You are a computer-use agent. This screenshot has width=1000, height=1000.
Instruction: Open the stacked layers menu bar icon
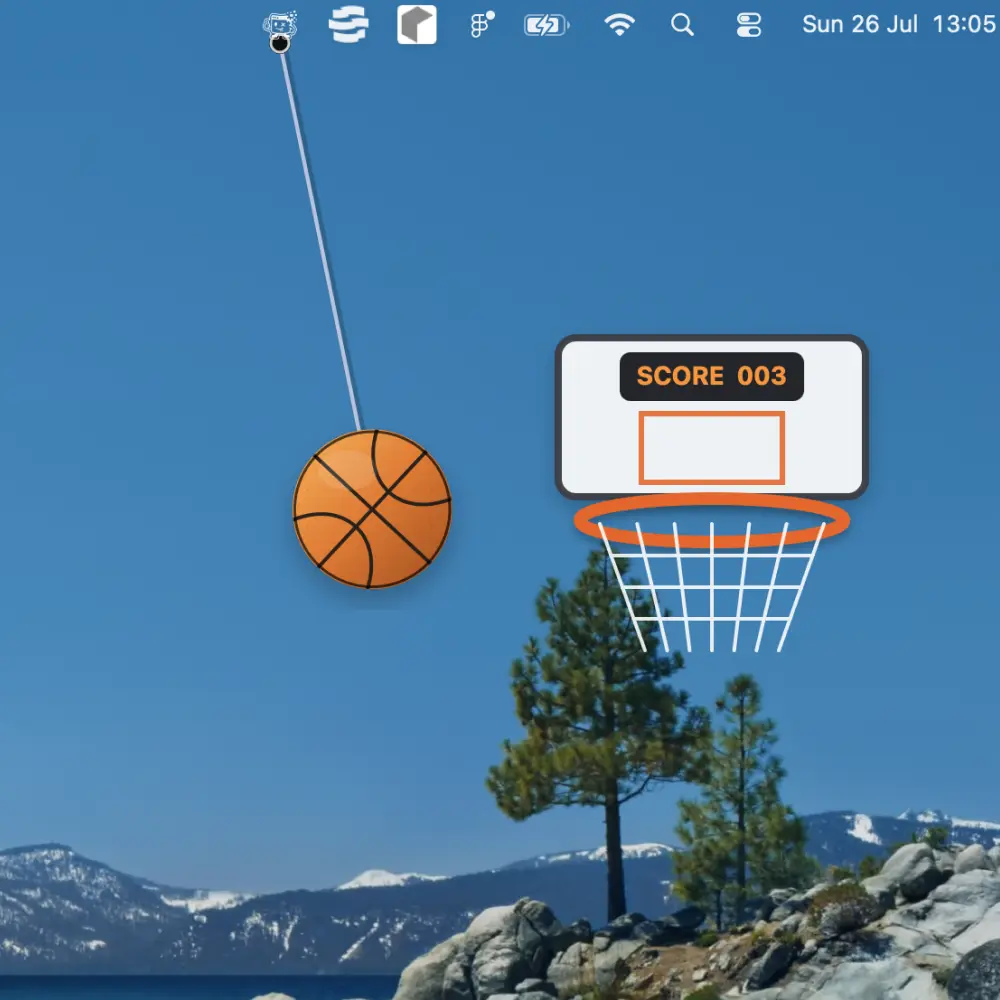[x=348, y=24]
